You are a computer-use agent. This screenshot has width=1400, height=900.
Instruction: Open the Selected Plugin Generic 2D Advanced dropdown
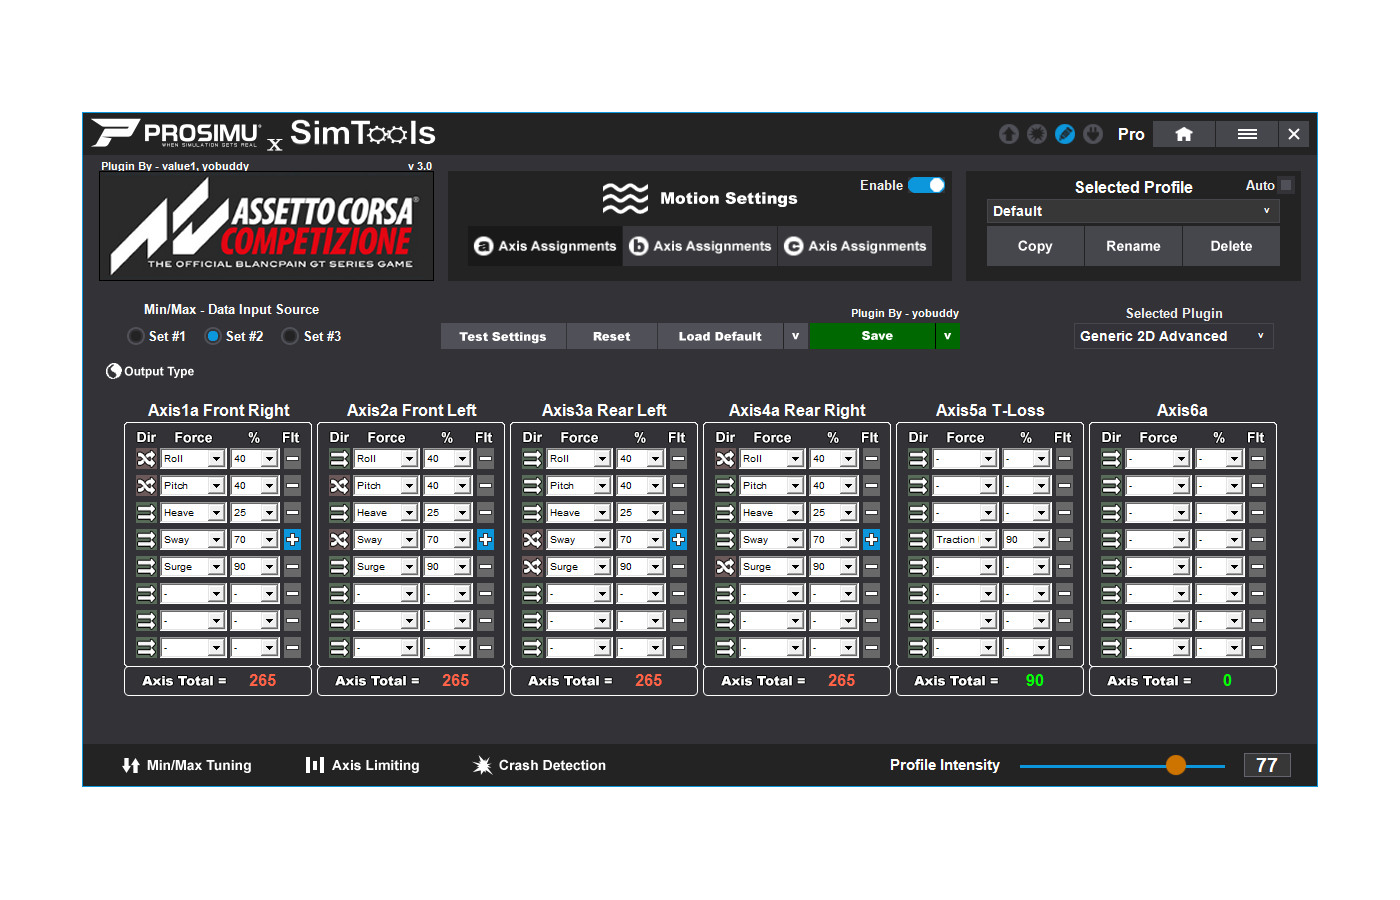coord(1173,336)
